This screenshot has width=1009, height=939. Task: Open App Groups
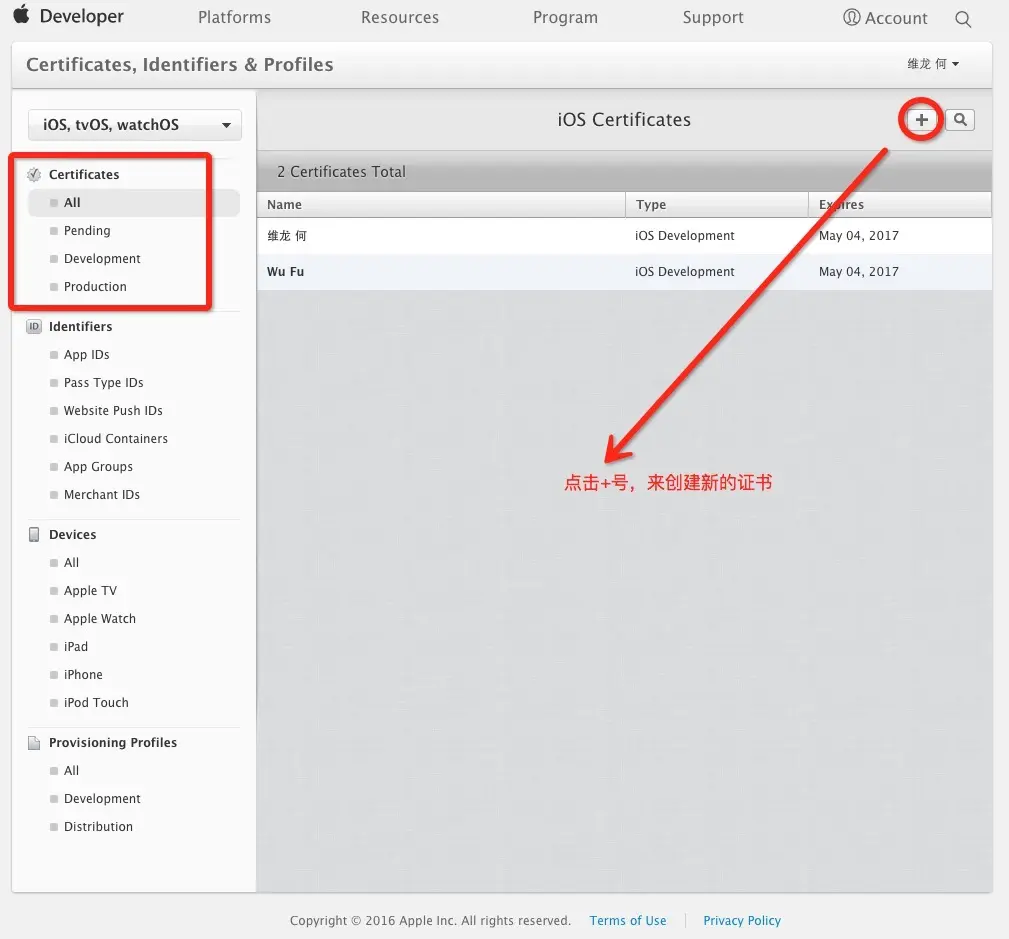[98, 467]
